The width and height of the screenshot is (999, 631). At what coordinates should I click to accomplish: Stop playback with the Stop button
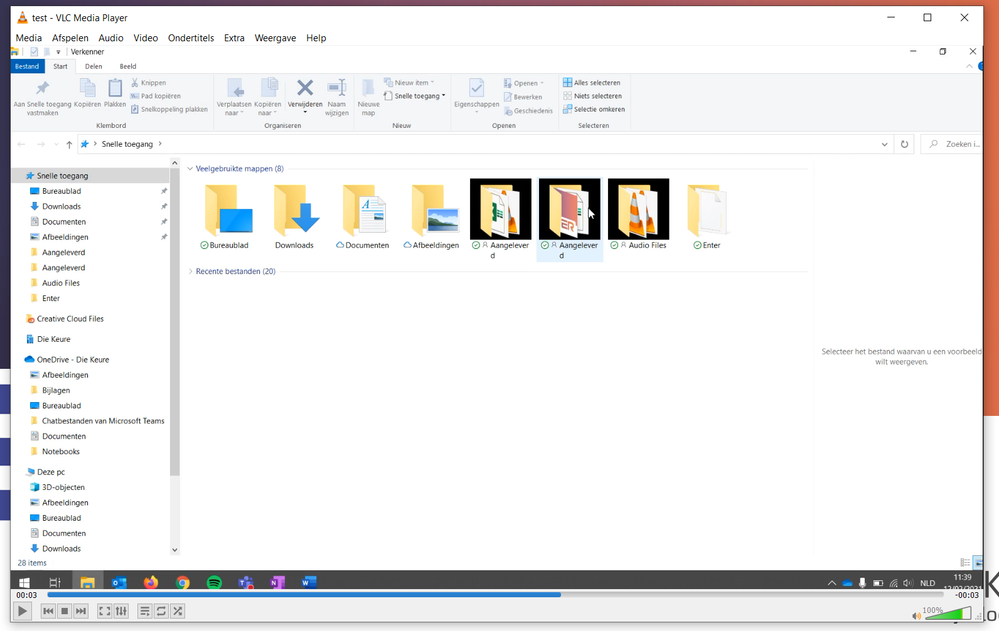[64, 611]
